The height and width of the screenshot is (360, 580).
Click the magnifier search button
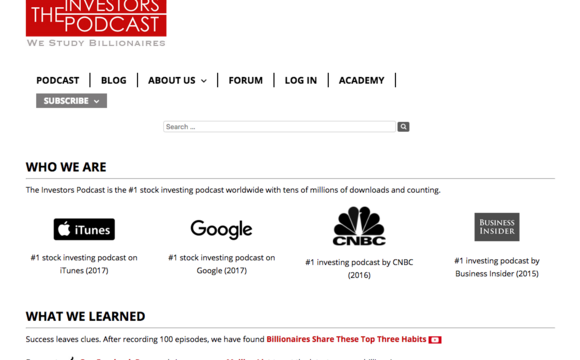tap(403, 127)
